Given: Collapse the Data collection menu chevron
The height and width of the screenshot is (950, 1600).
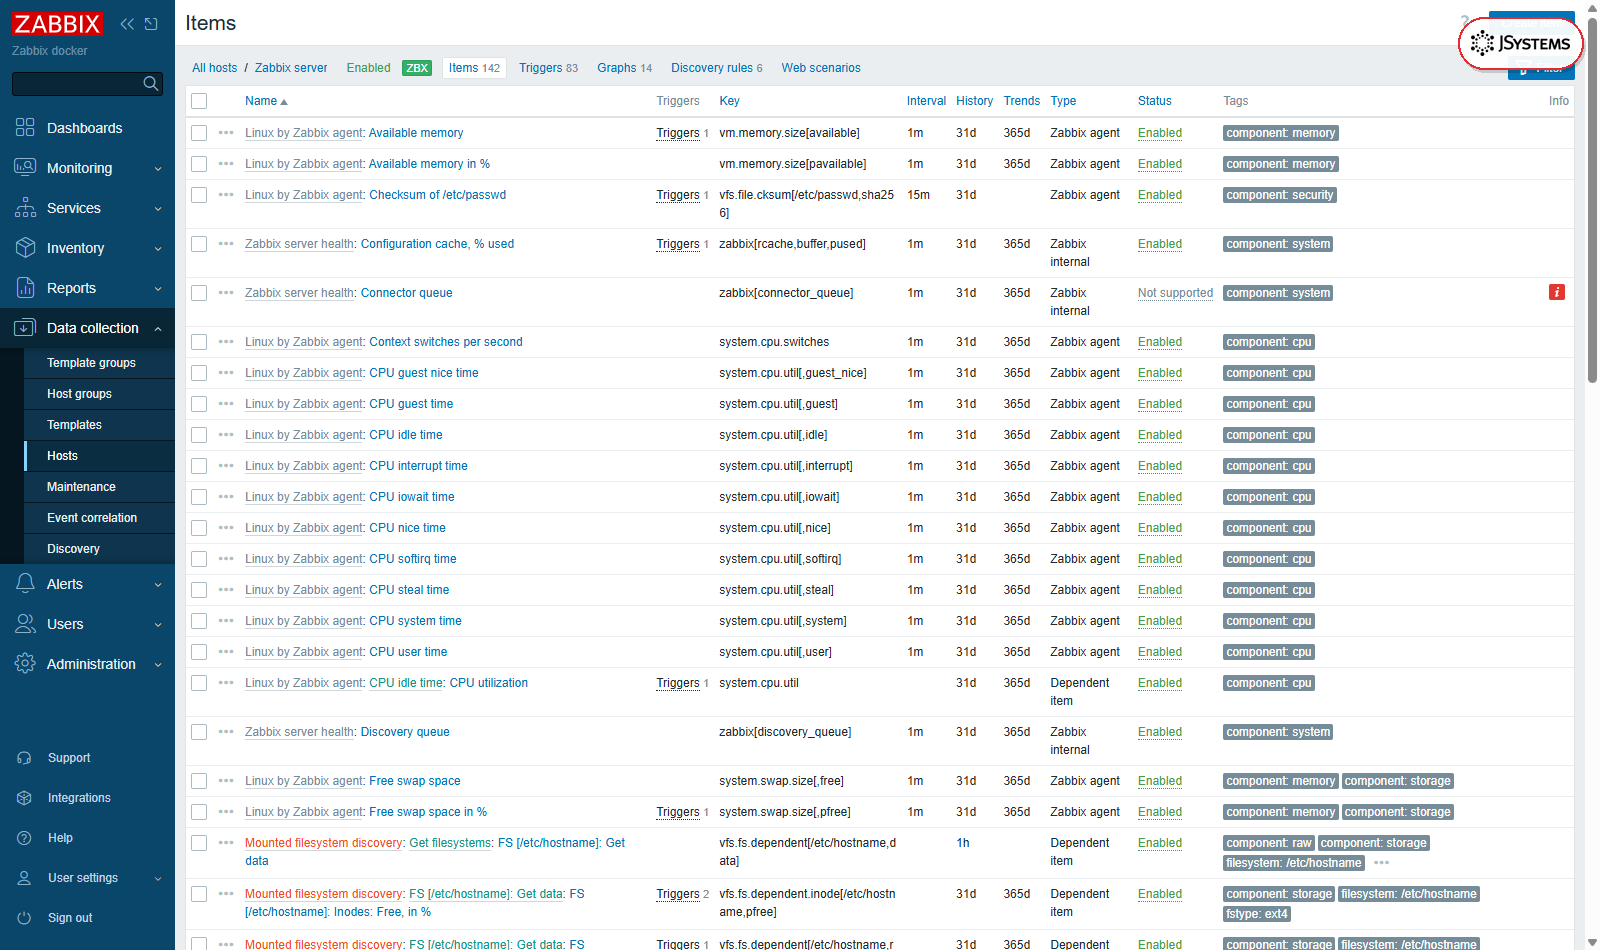Looking at the screenshot, I should [158, 329].
